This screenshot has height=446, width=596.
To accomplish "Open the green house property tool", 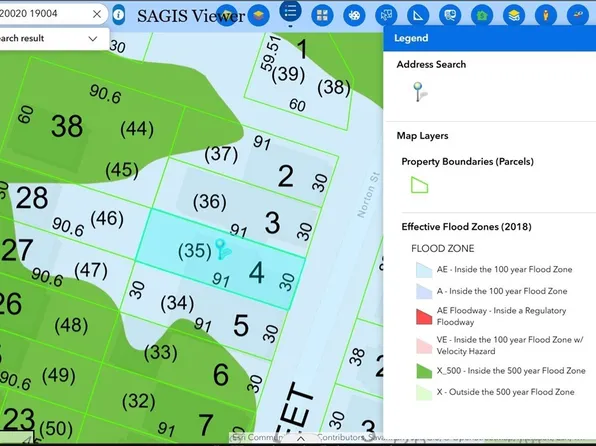I will [482, 15].
